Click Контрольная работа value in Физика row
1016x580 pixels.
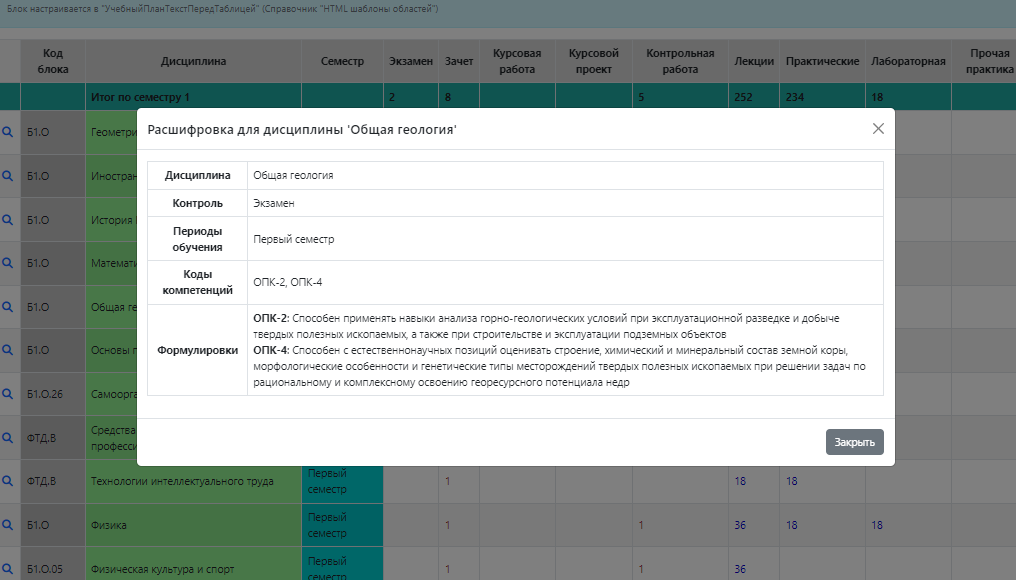point(641,525)
